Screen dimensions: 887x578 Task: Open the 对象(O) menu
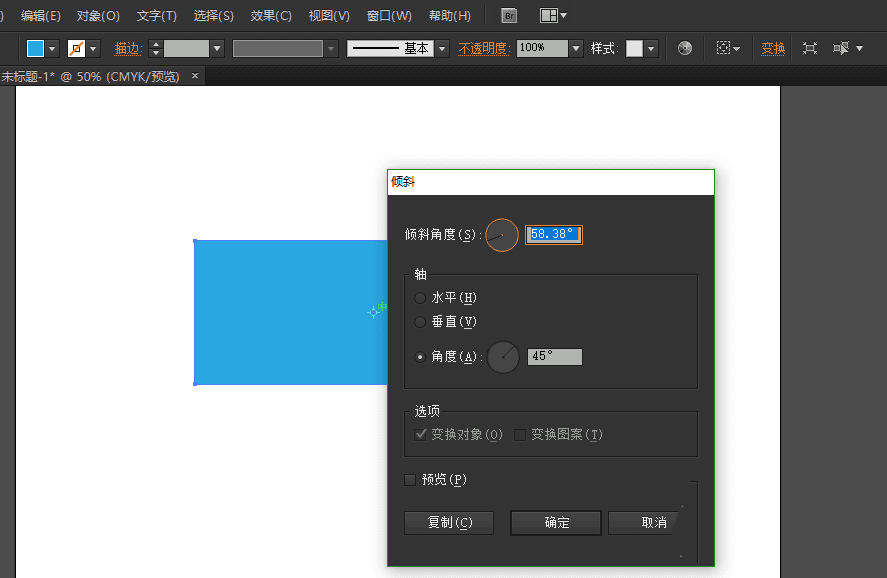click(x=98, y=16)
